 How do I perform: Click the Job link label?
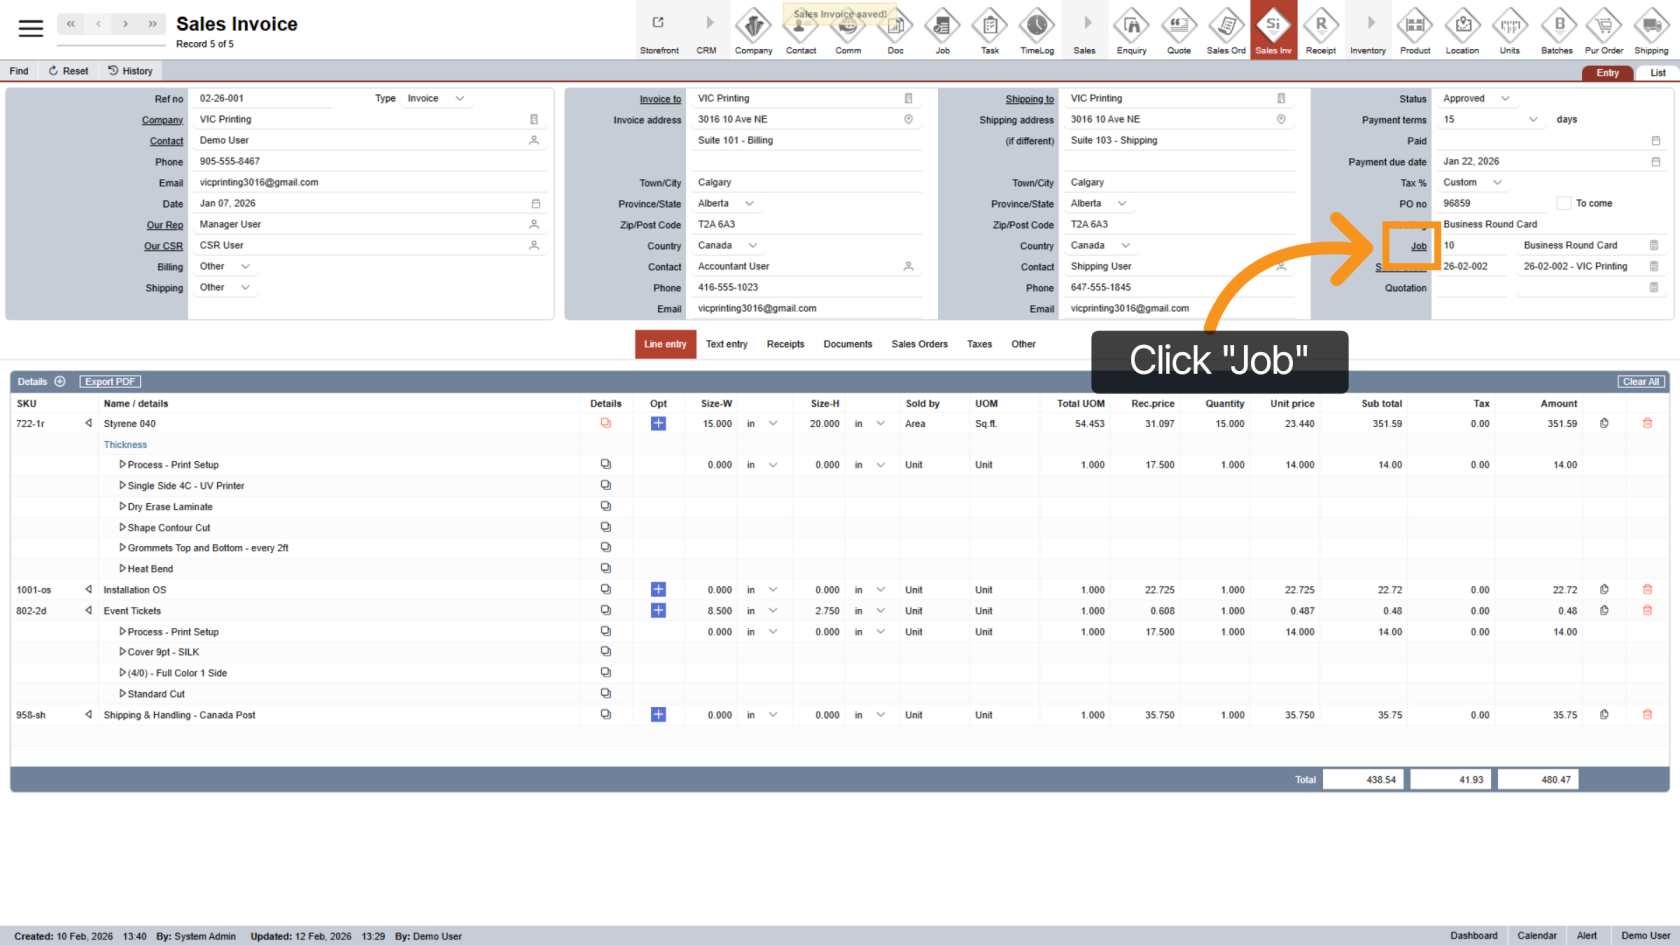coord(1418,246)
